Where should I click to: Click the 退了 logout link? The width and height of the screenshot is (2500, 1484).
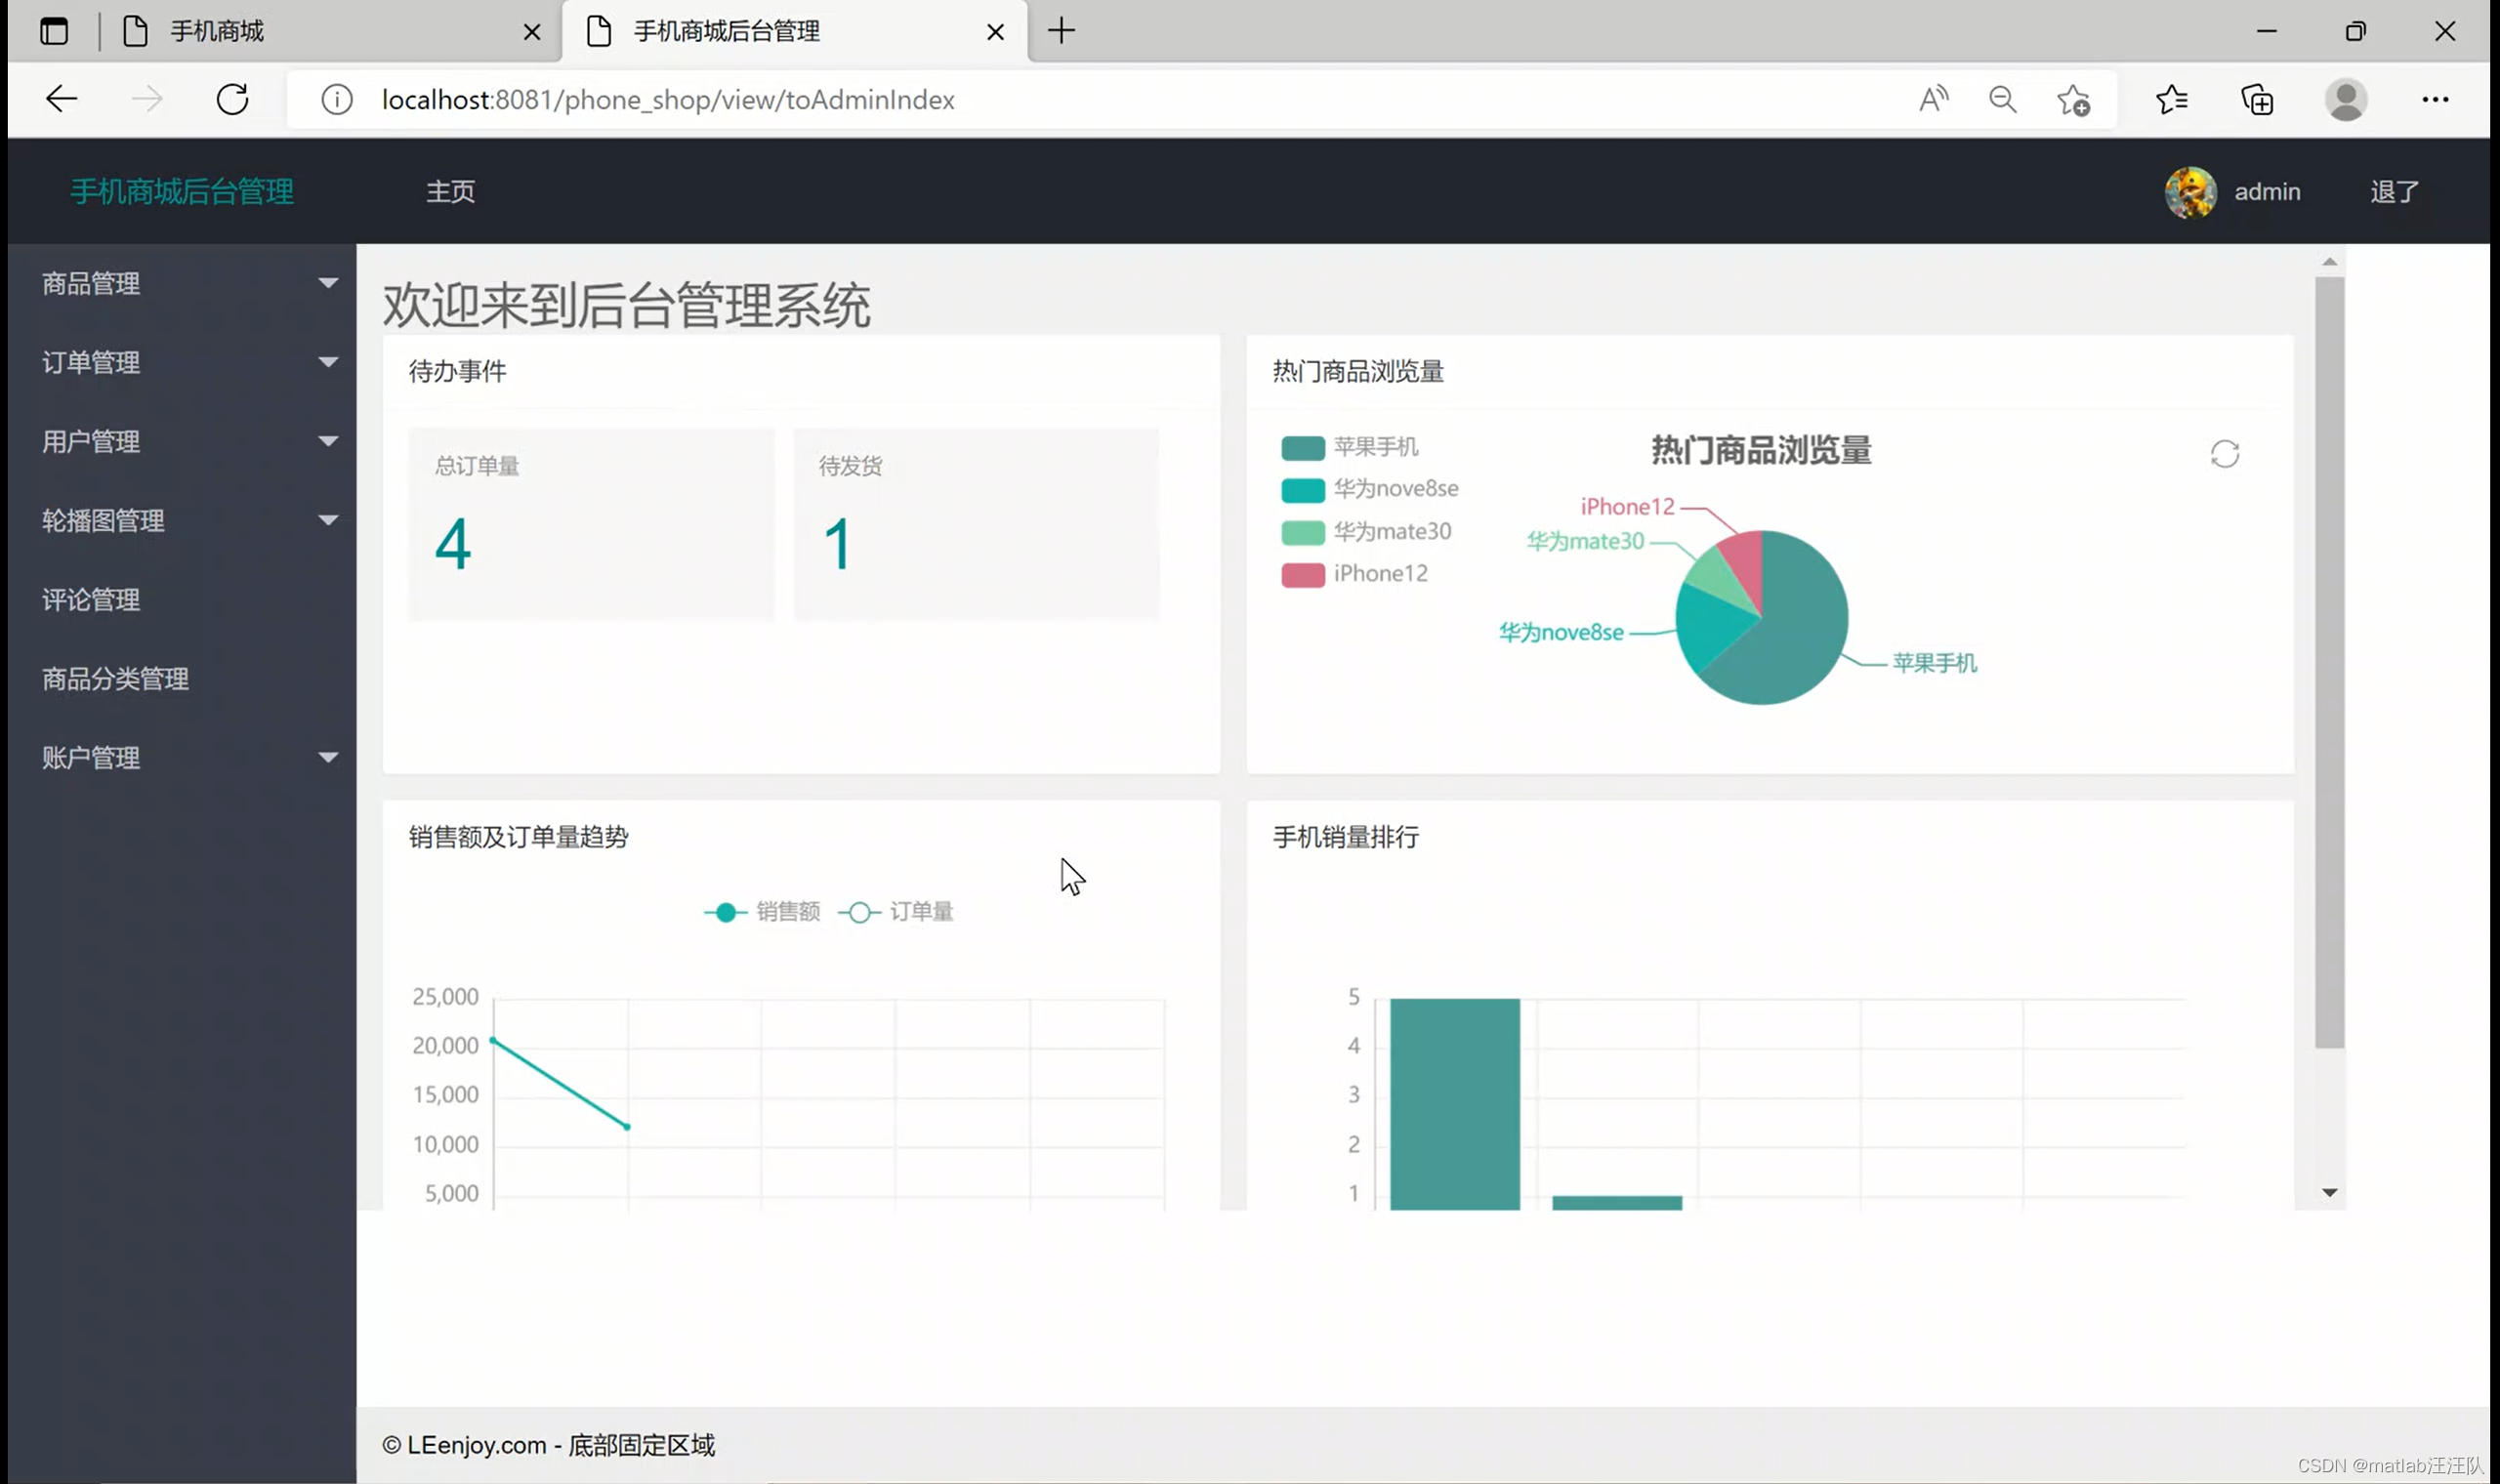click(2393, 192)
